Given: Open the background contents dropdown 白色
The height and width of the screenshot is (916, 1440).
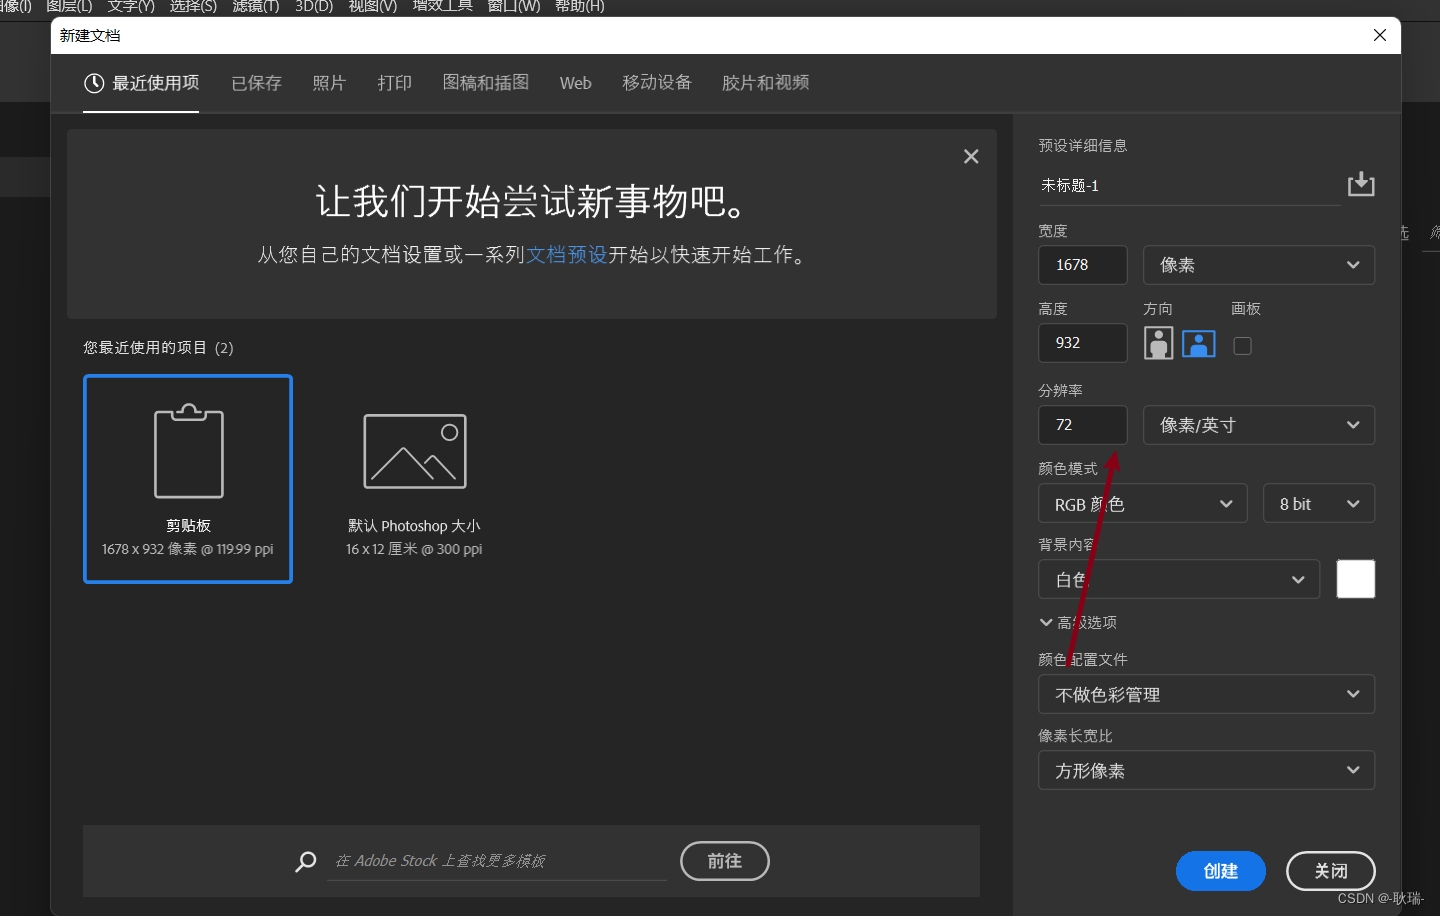Looking at the screenshot, I should 1178,579.
